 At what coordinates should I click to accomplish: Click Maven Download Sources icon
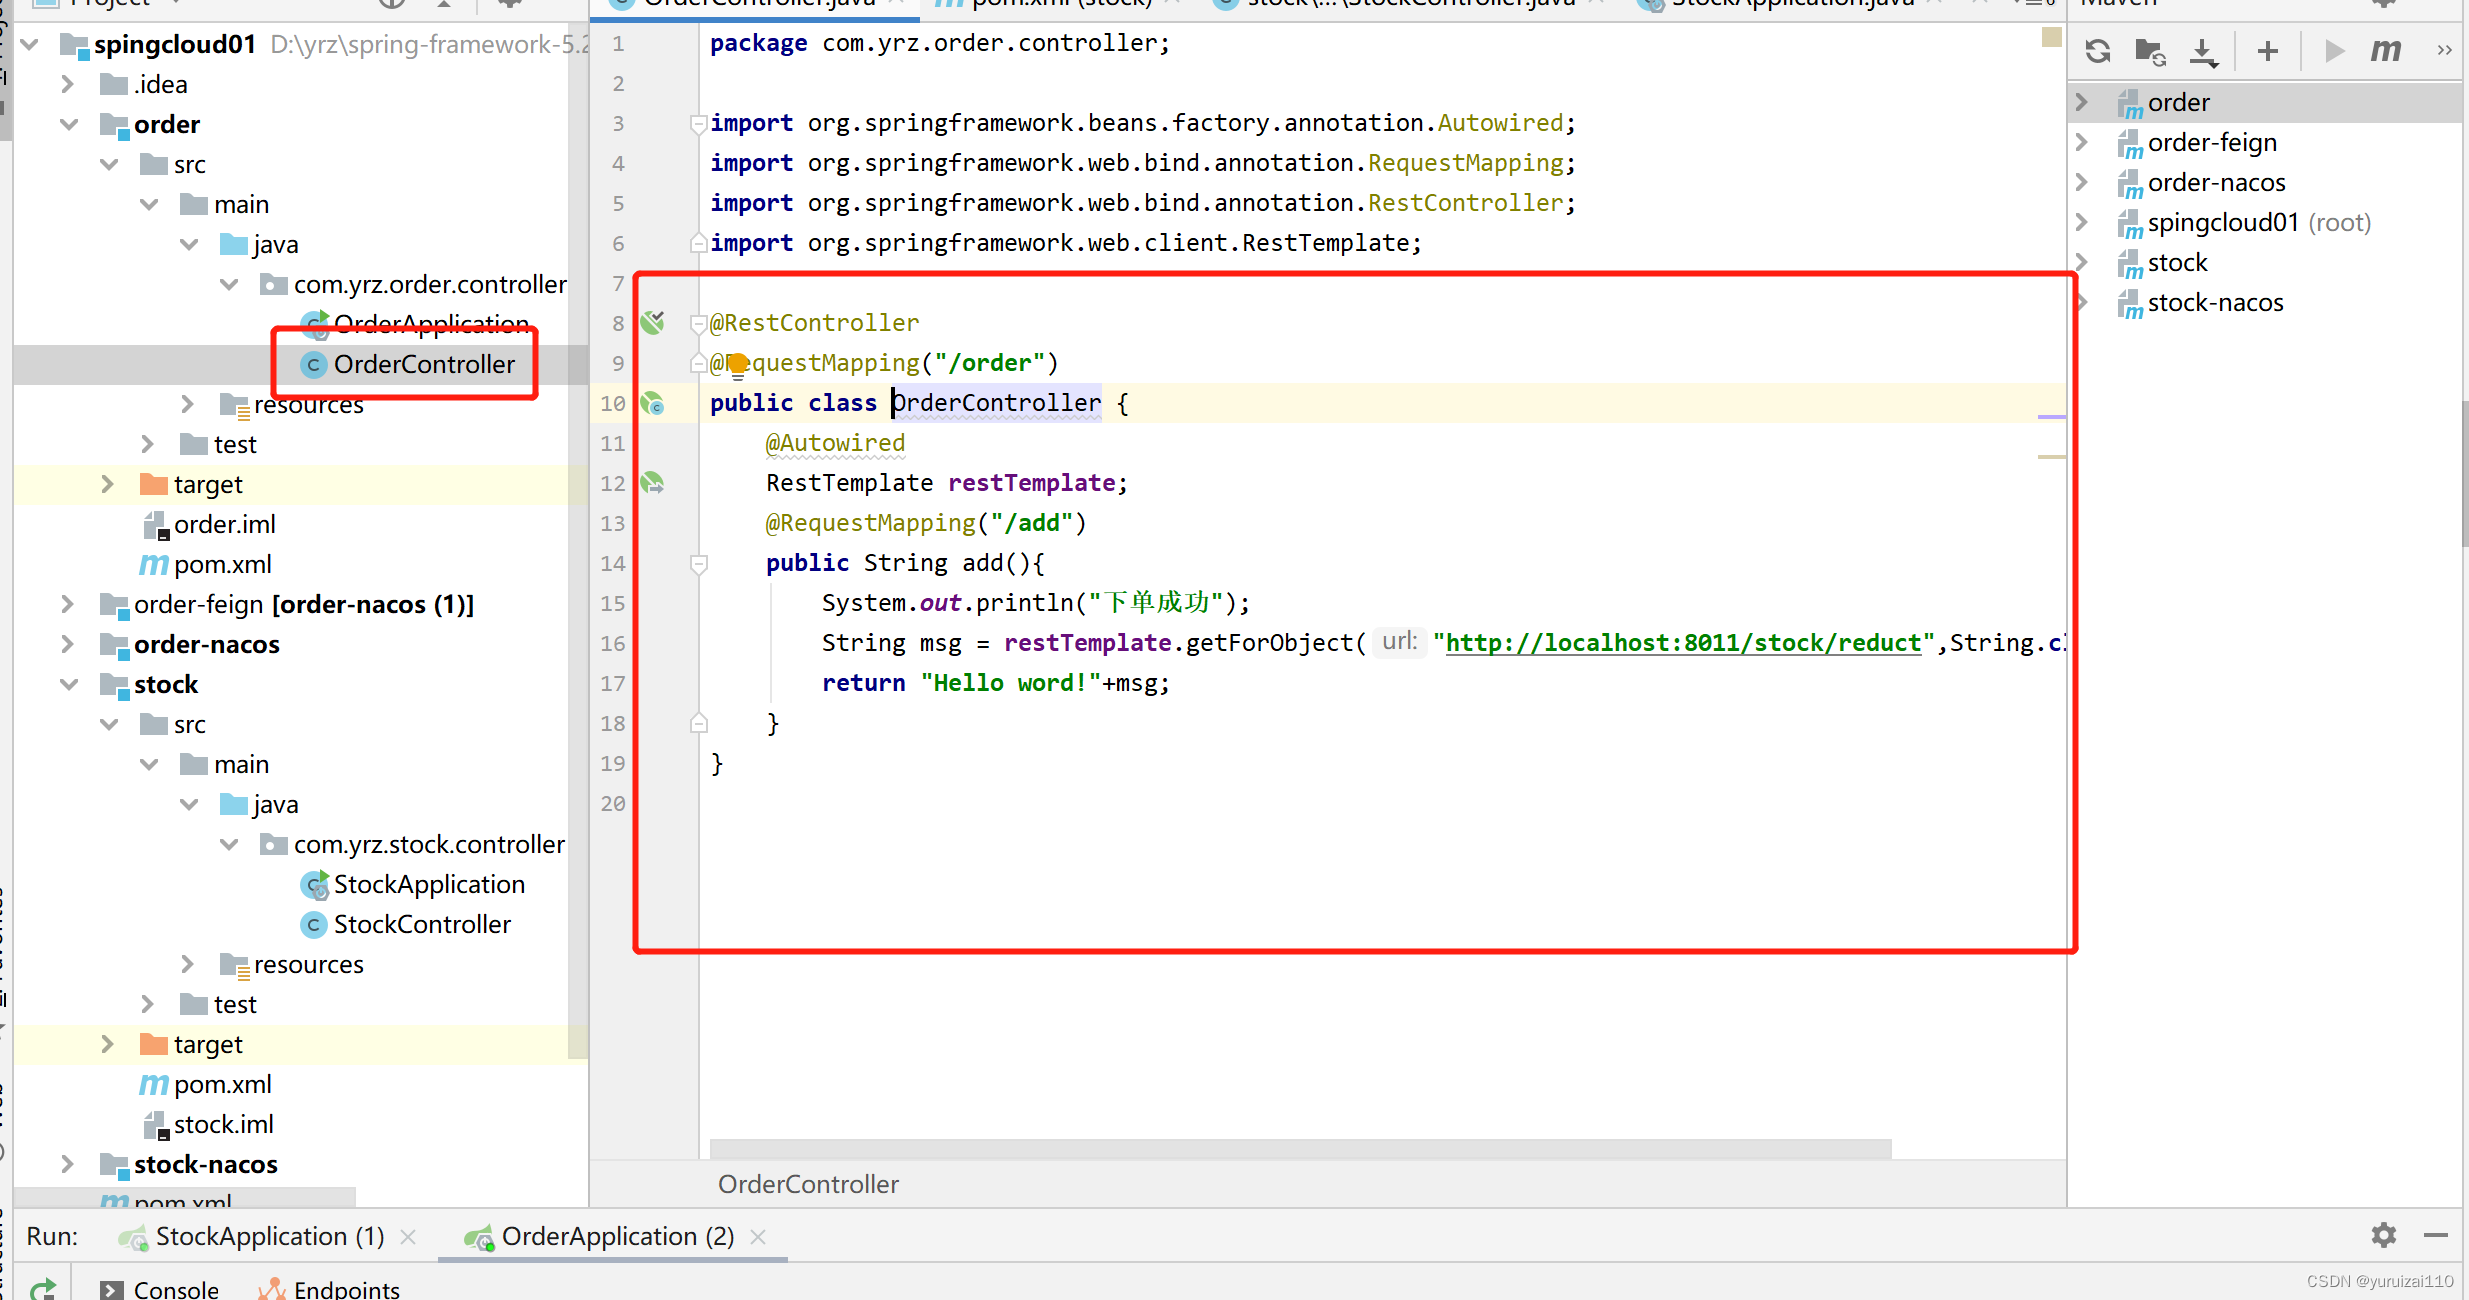(2203, 51)
